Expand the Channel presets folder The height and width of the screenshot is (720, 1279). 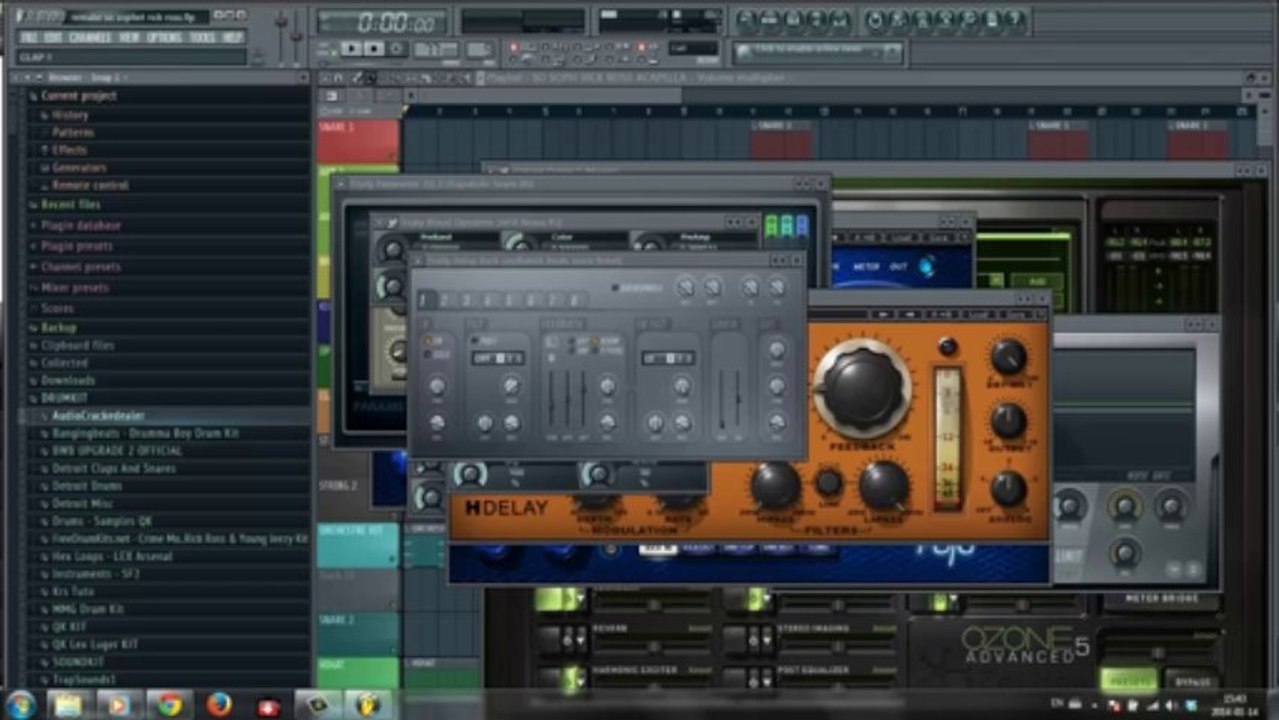pos(80,267)
